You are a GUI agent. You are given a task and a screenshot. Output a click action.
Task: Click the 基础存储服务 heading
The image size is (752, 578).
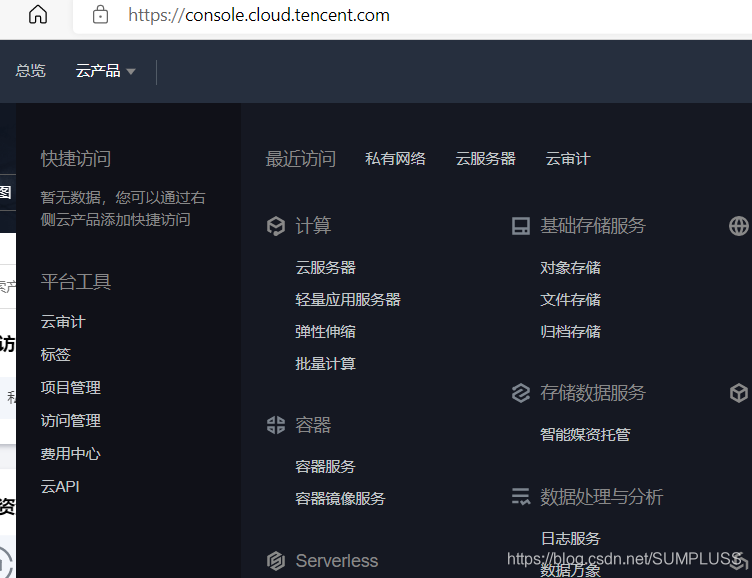tap(593, 226)
